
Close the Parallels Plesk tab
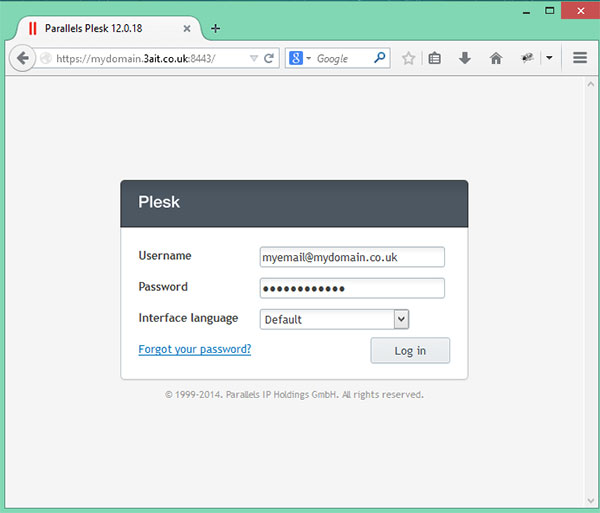coord(187,28)
